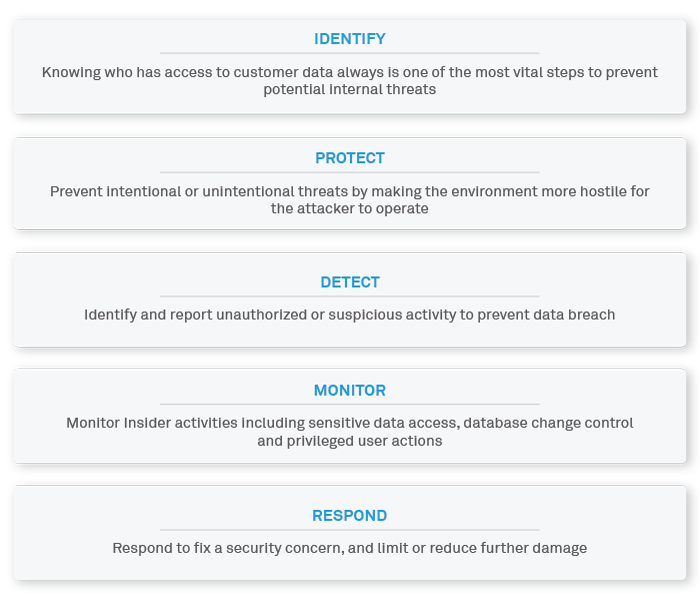Click the PROTECT heading
This screenshot has height=599, width=700.
(349, 158)
